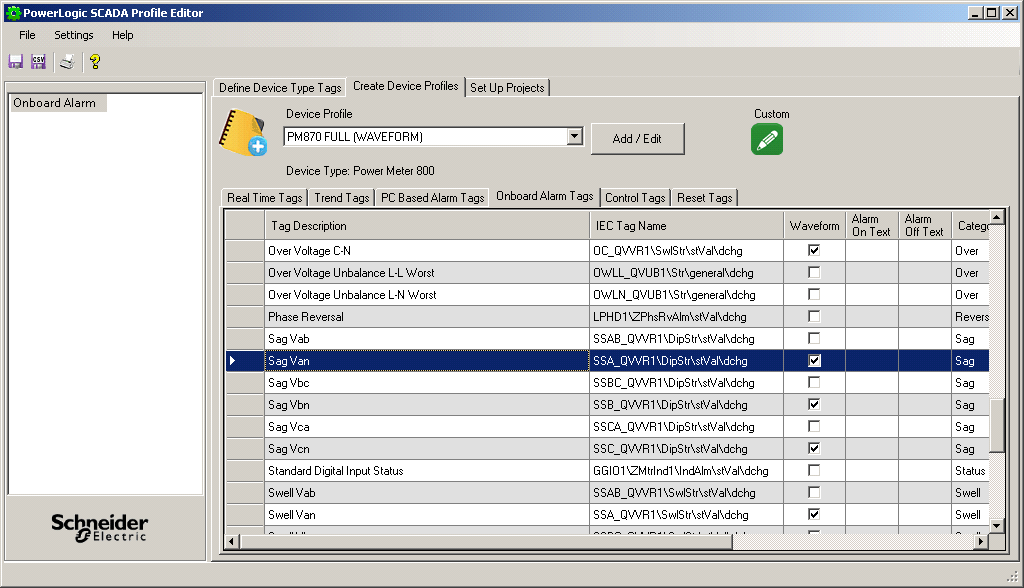Check Waveform box for Sag Vbc
The width and height of the screenshot is (1024, 588).
point(814,382)
